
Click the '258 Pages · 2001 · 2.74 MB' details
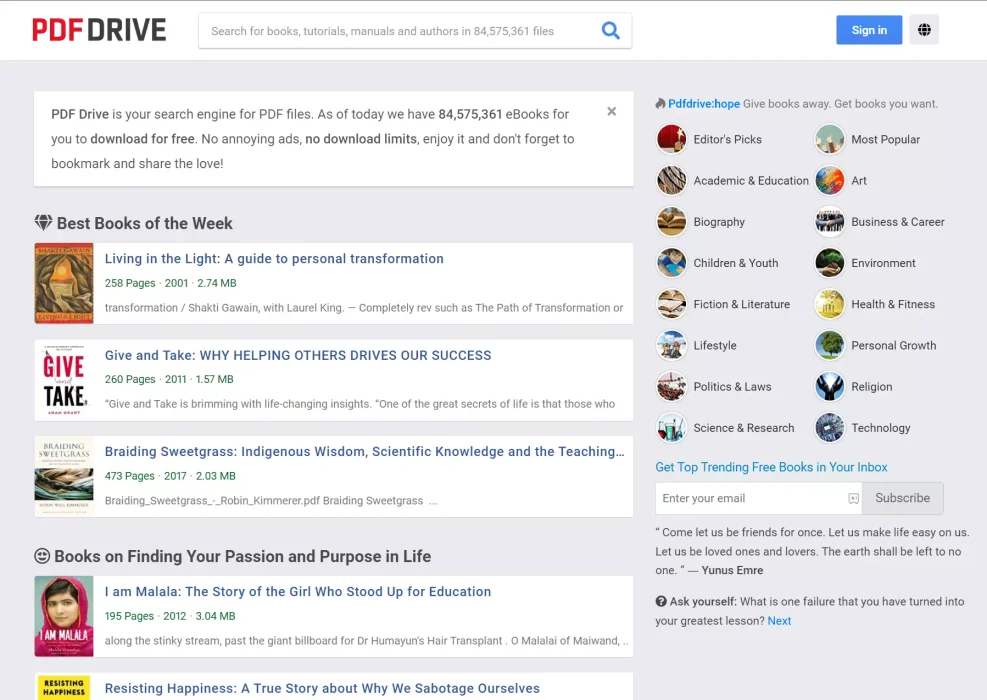tap(171, 283)
